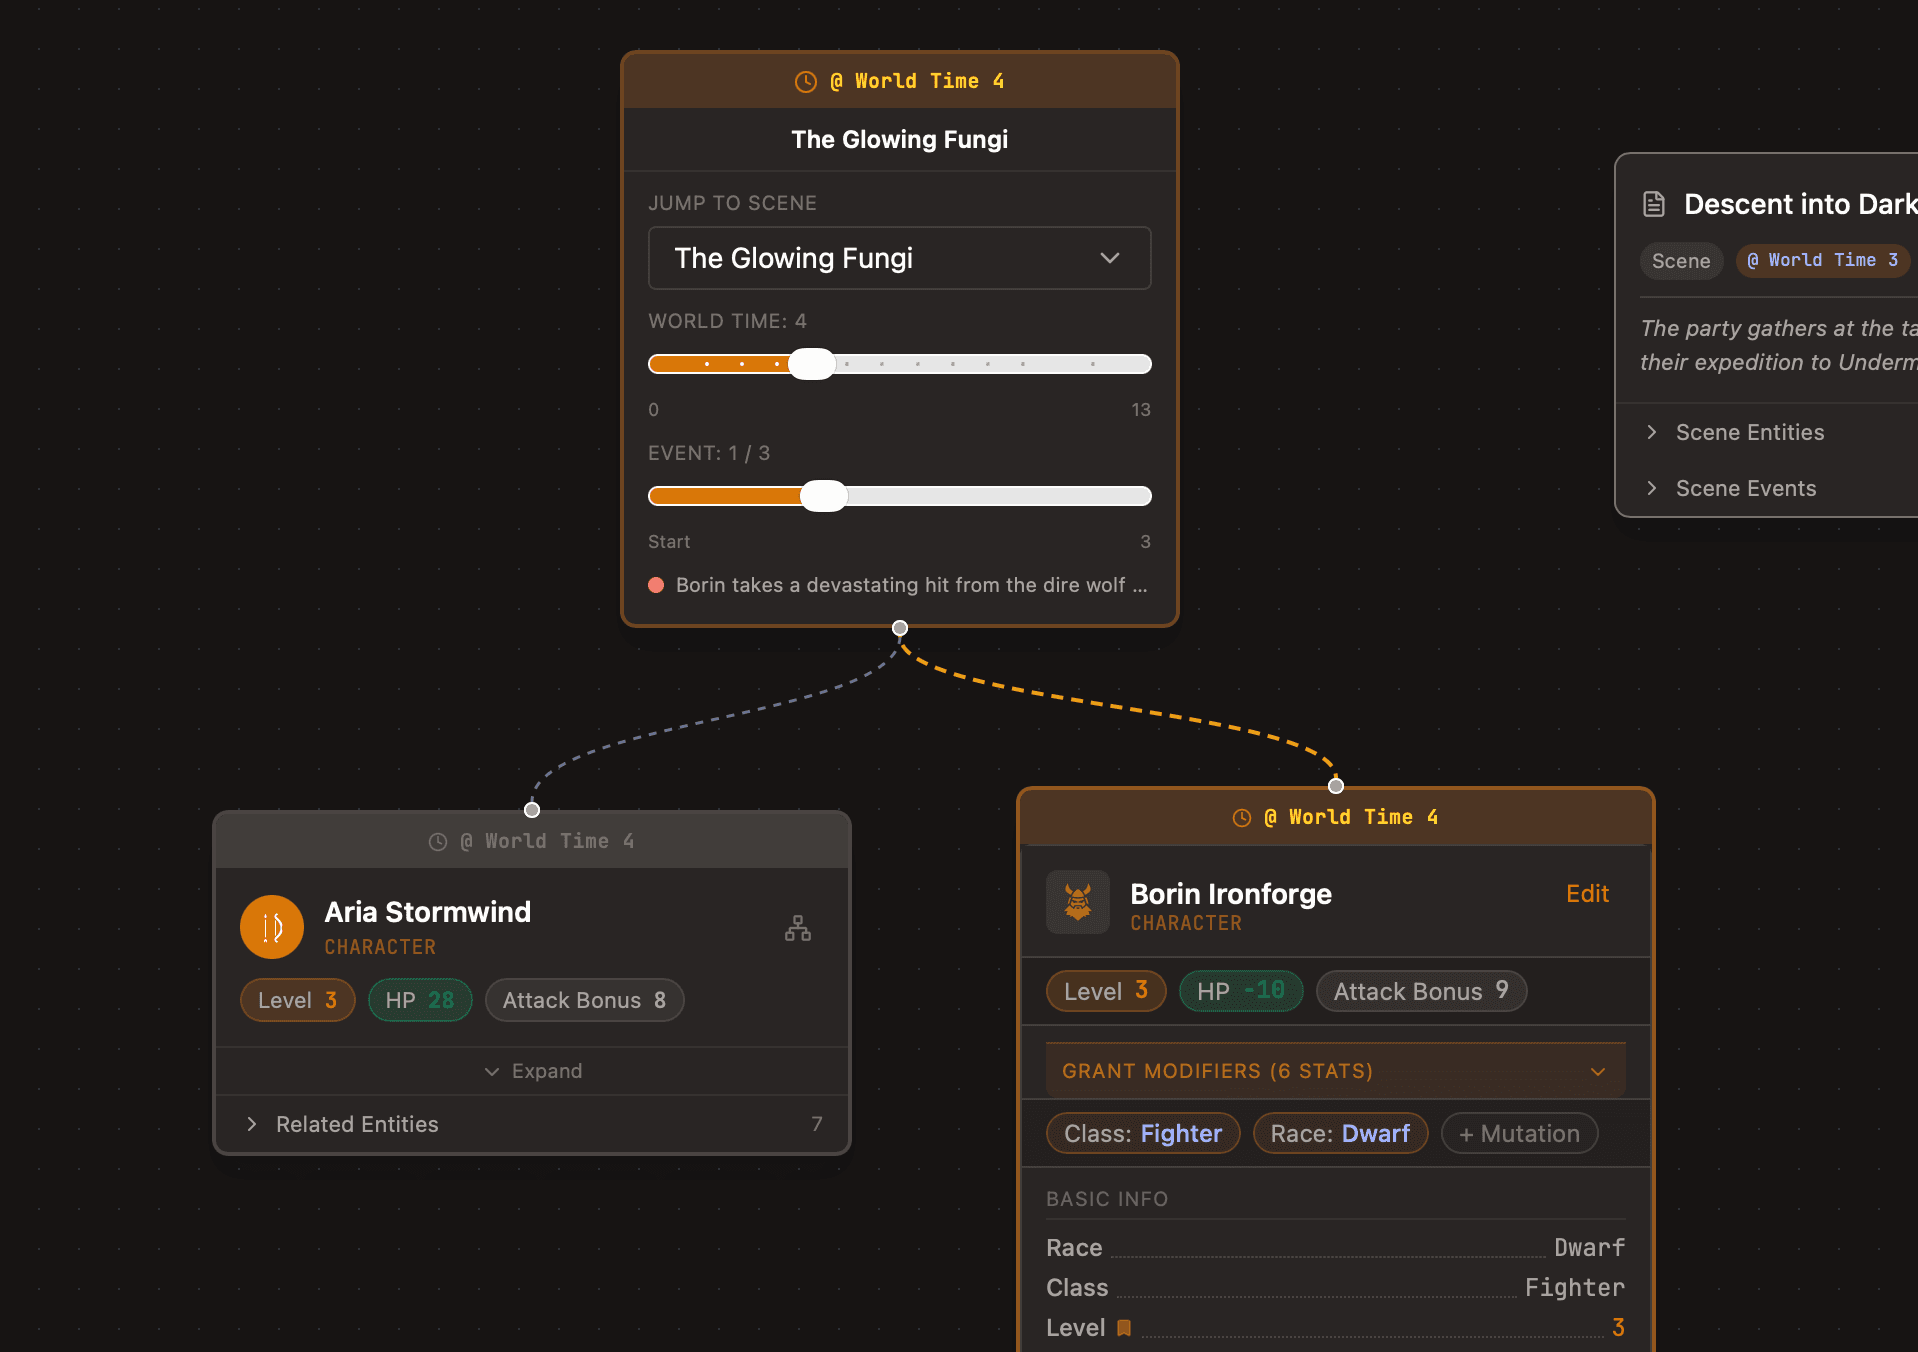The image size is (1918, 1352).
Task: Click the red dot beside Borin event text
Action: [x=656, y=585]
